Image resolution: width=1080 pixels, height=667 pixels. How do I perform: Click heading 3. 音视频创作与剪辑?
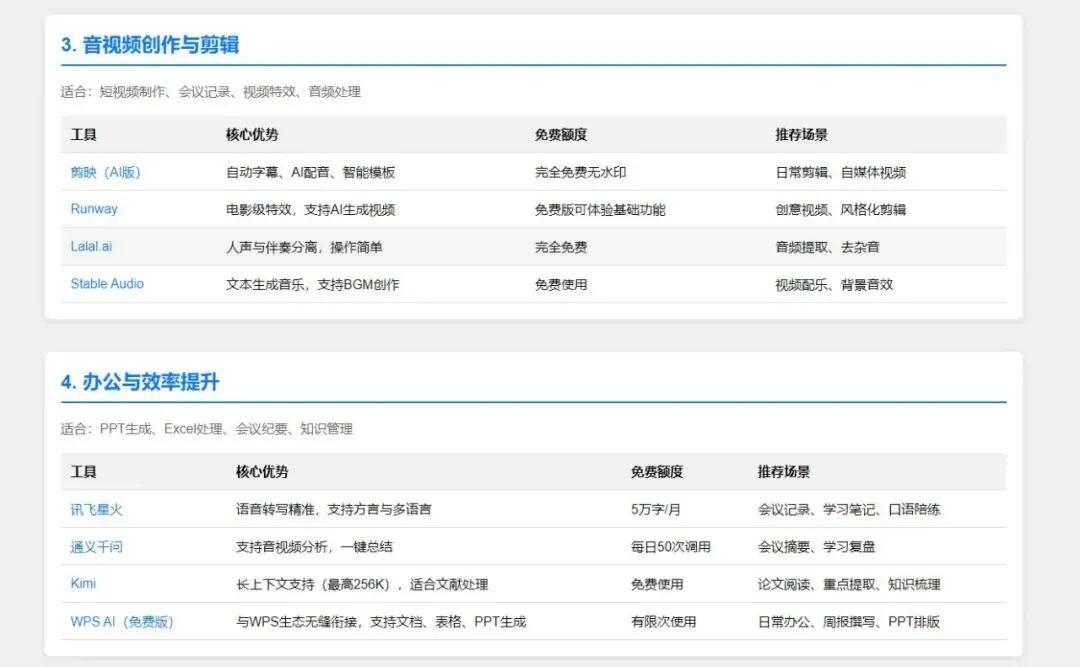point(149,45)
